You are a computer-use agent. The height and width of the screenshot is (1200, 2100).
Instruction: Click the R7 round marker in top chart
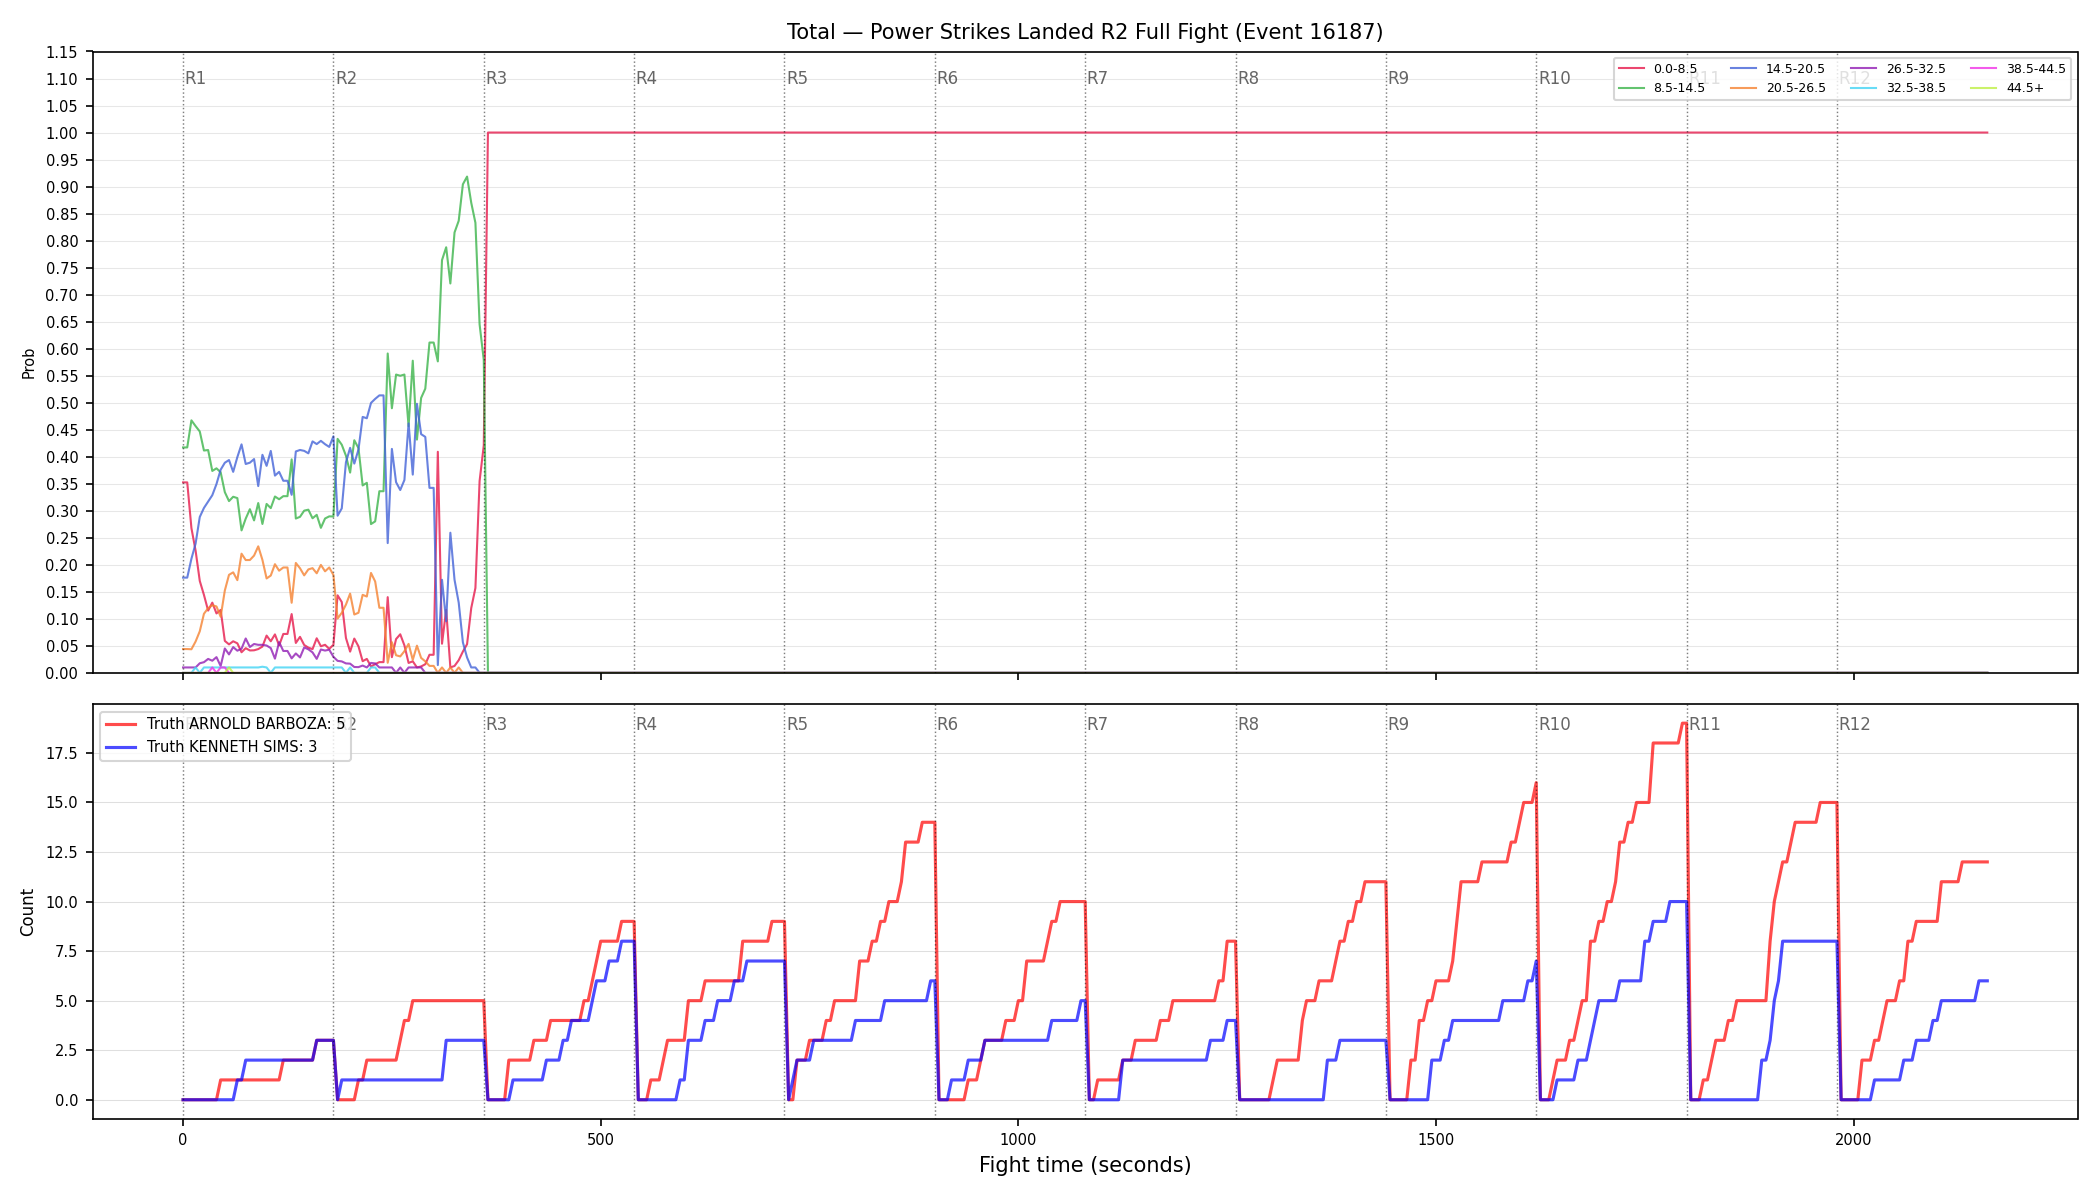(1097, 78)
